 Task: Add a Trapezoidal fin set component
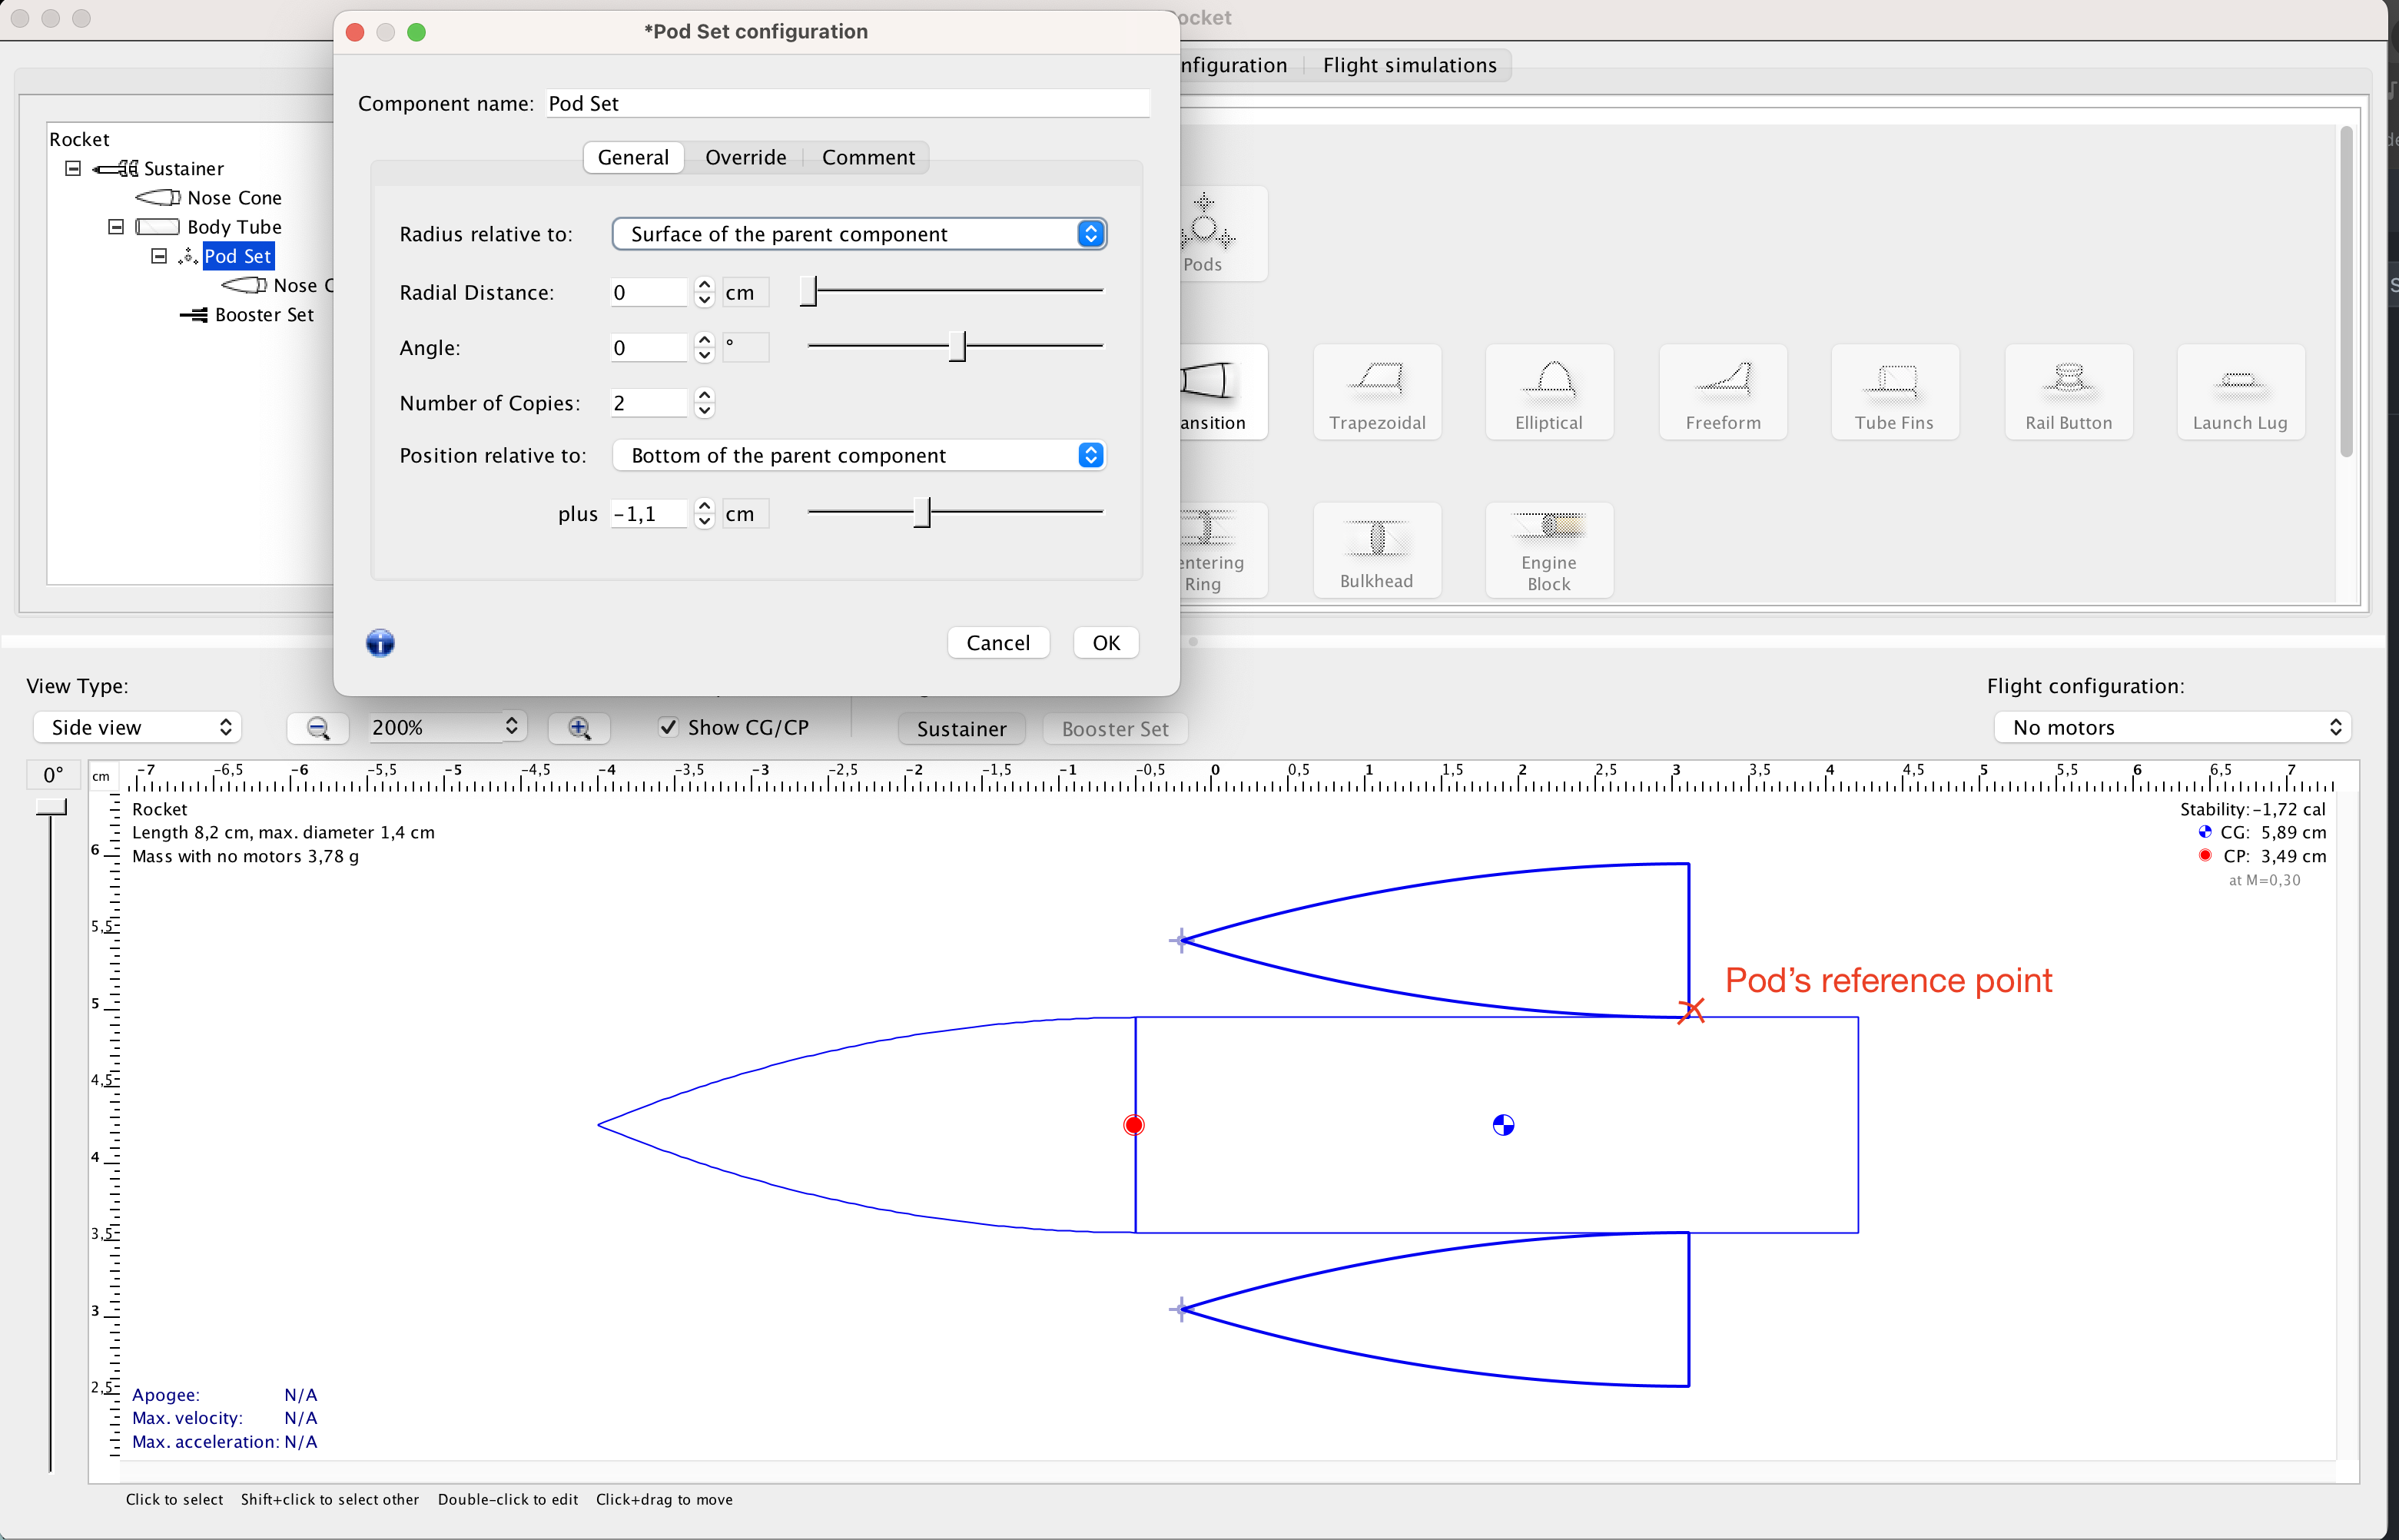coord(1376,393)
